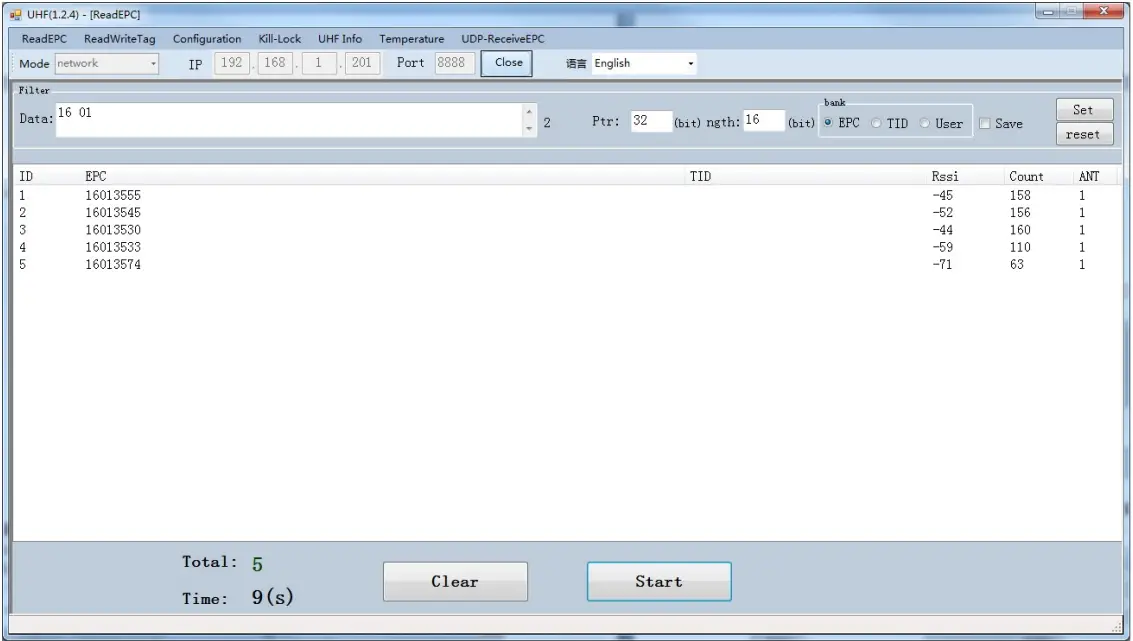
Task: Click the Rssi value -71
Action: tap(942, 265)
